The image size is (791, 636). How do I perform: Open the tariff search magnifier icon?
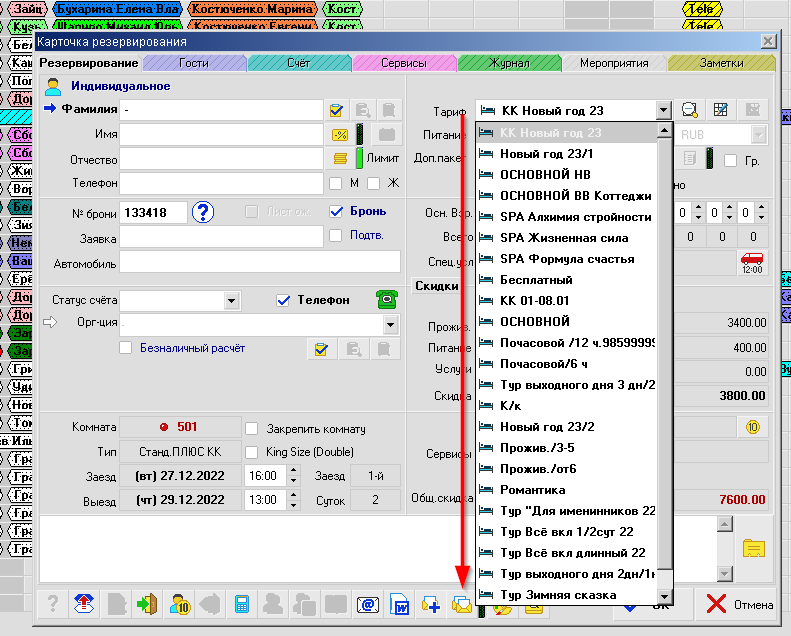689,110
